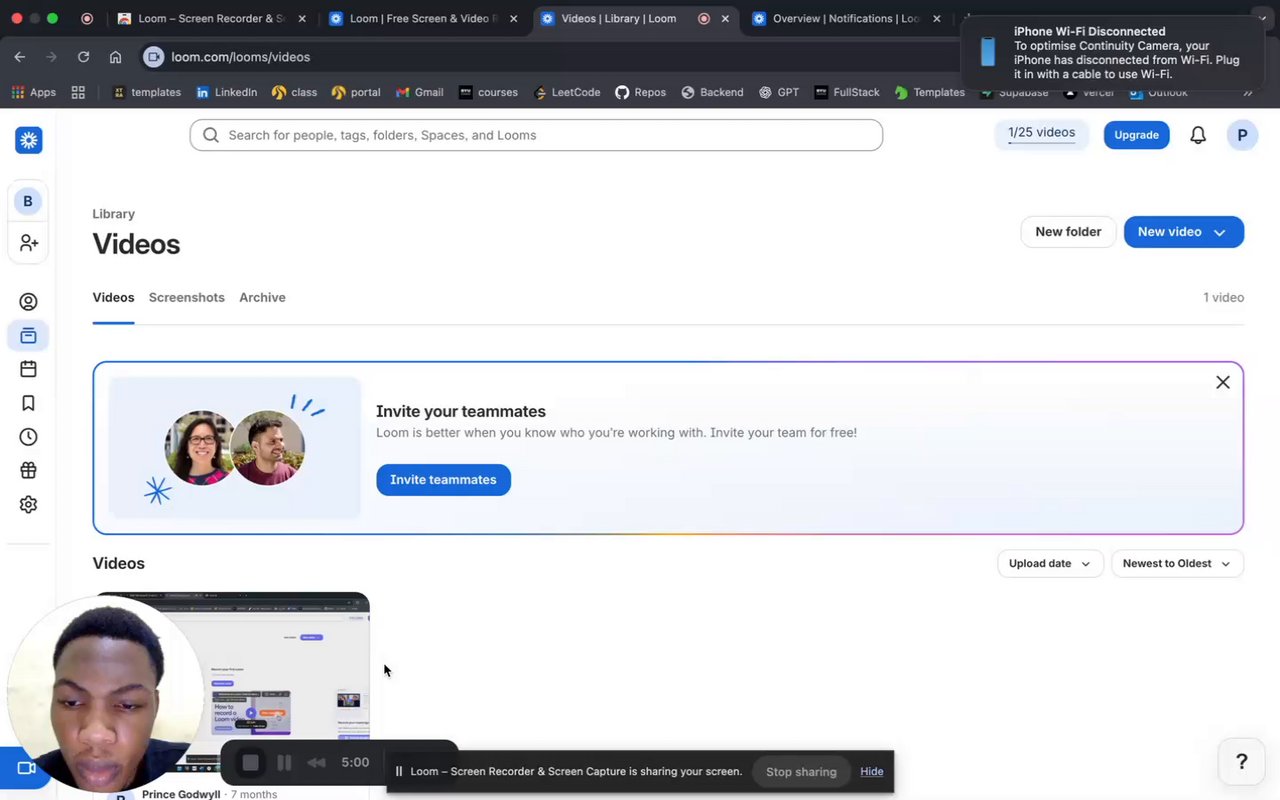1280x800 pixels.
Task: Close the 'Videos | Library | Loom' browser tab
Action: pos(725,18)
